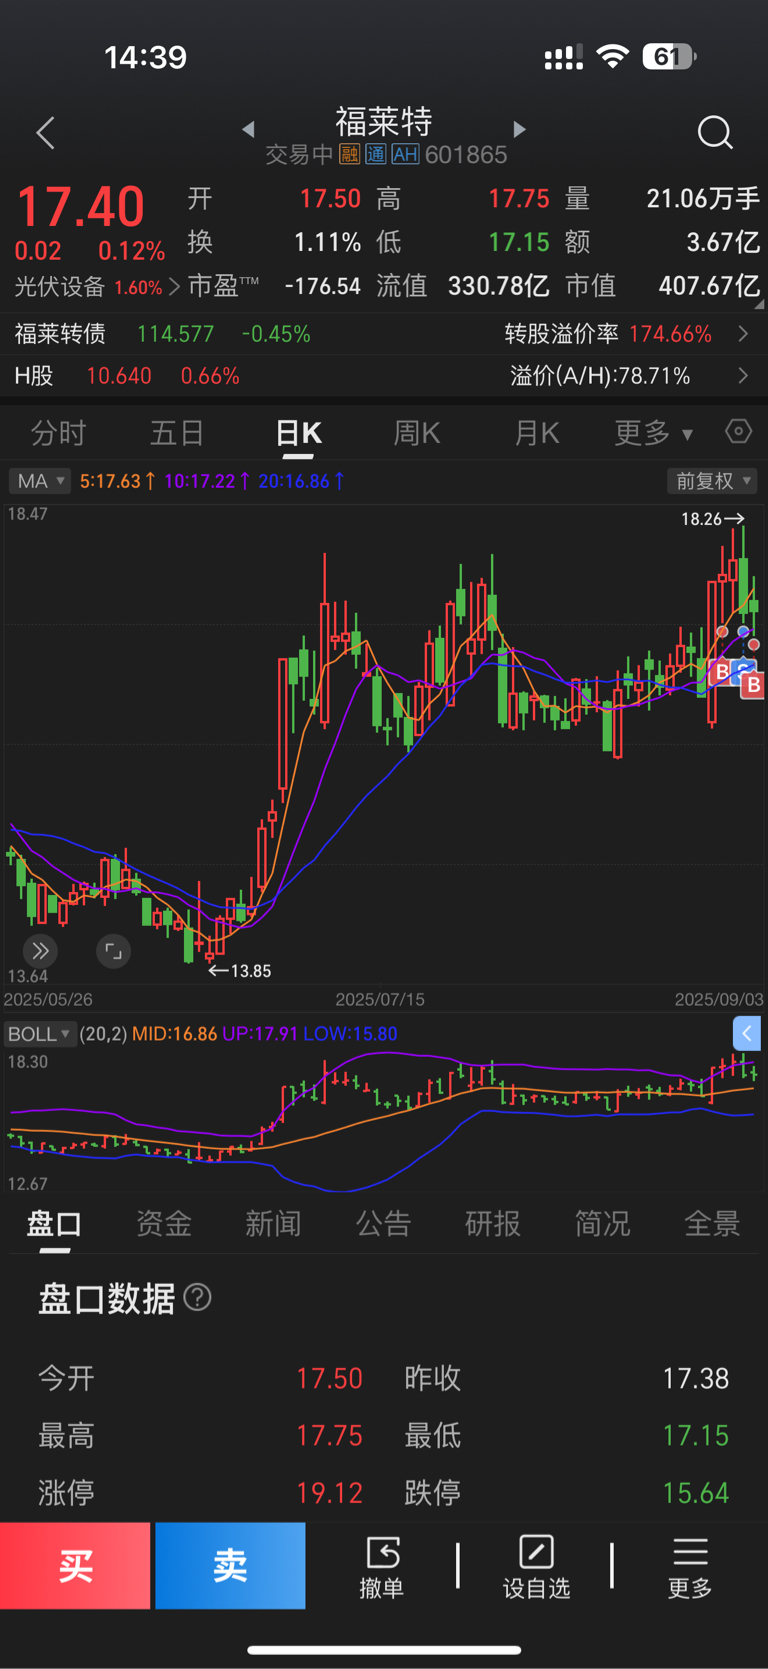
Task: Tap the red 买 buy button
Action: coord(75,1565)
